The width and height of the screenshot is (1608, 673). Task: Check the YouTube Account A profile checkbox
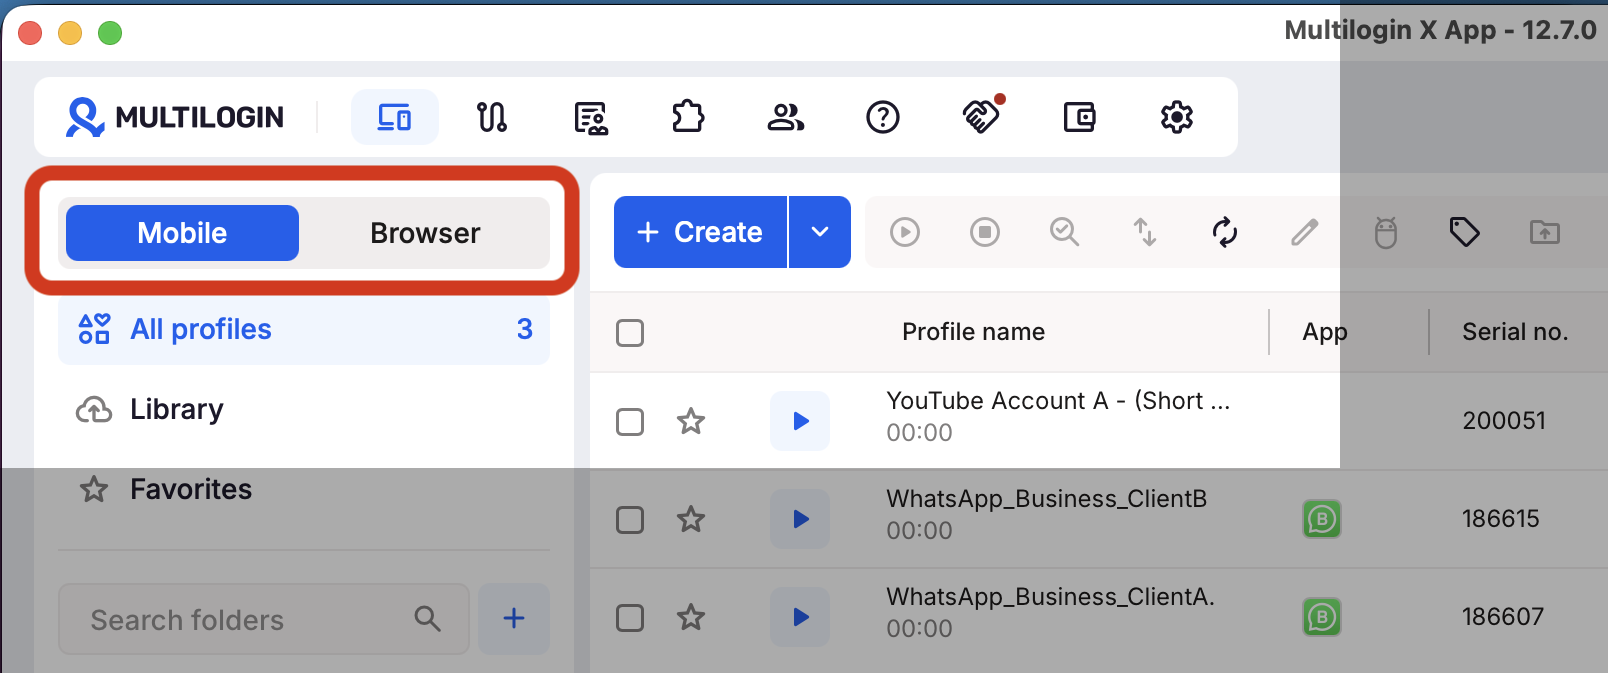click(630, 421)
